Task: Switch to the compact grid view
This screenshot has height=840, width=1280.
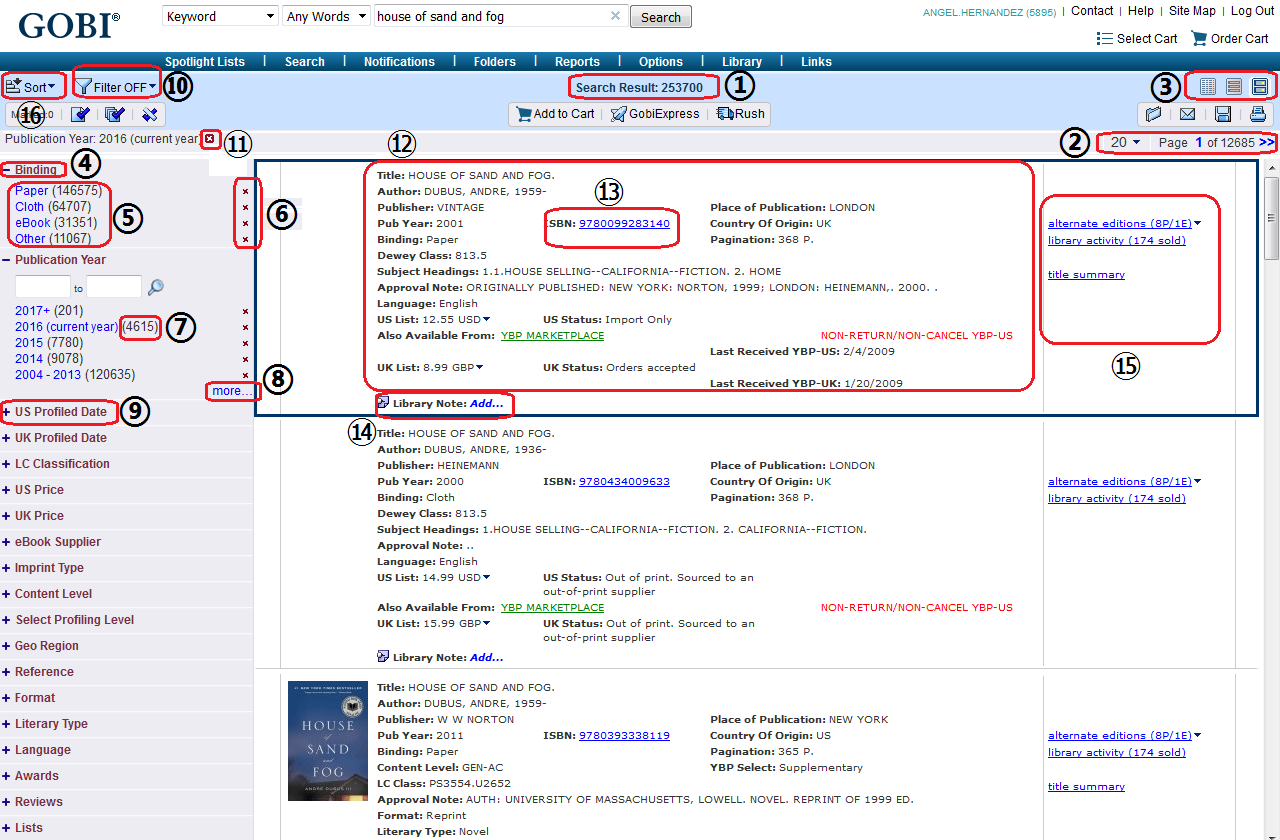Action: (x=1208, y=87)
